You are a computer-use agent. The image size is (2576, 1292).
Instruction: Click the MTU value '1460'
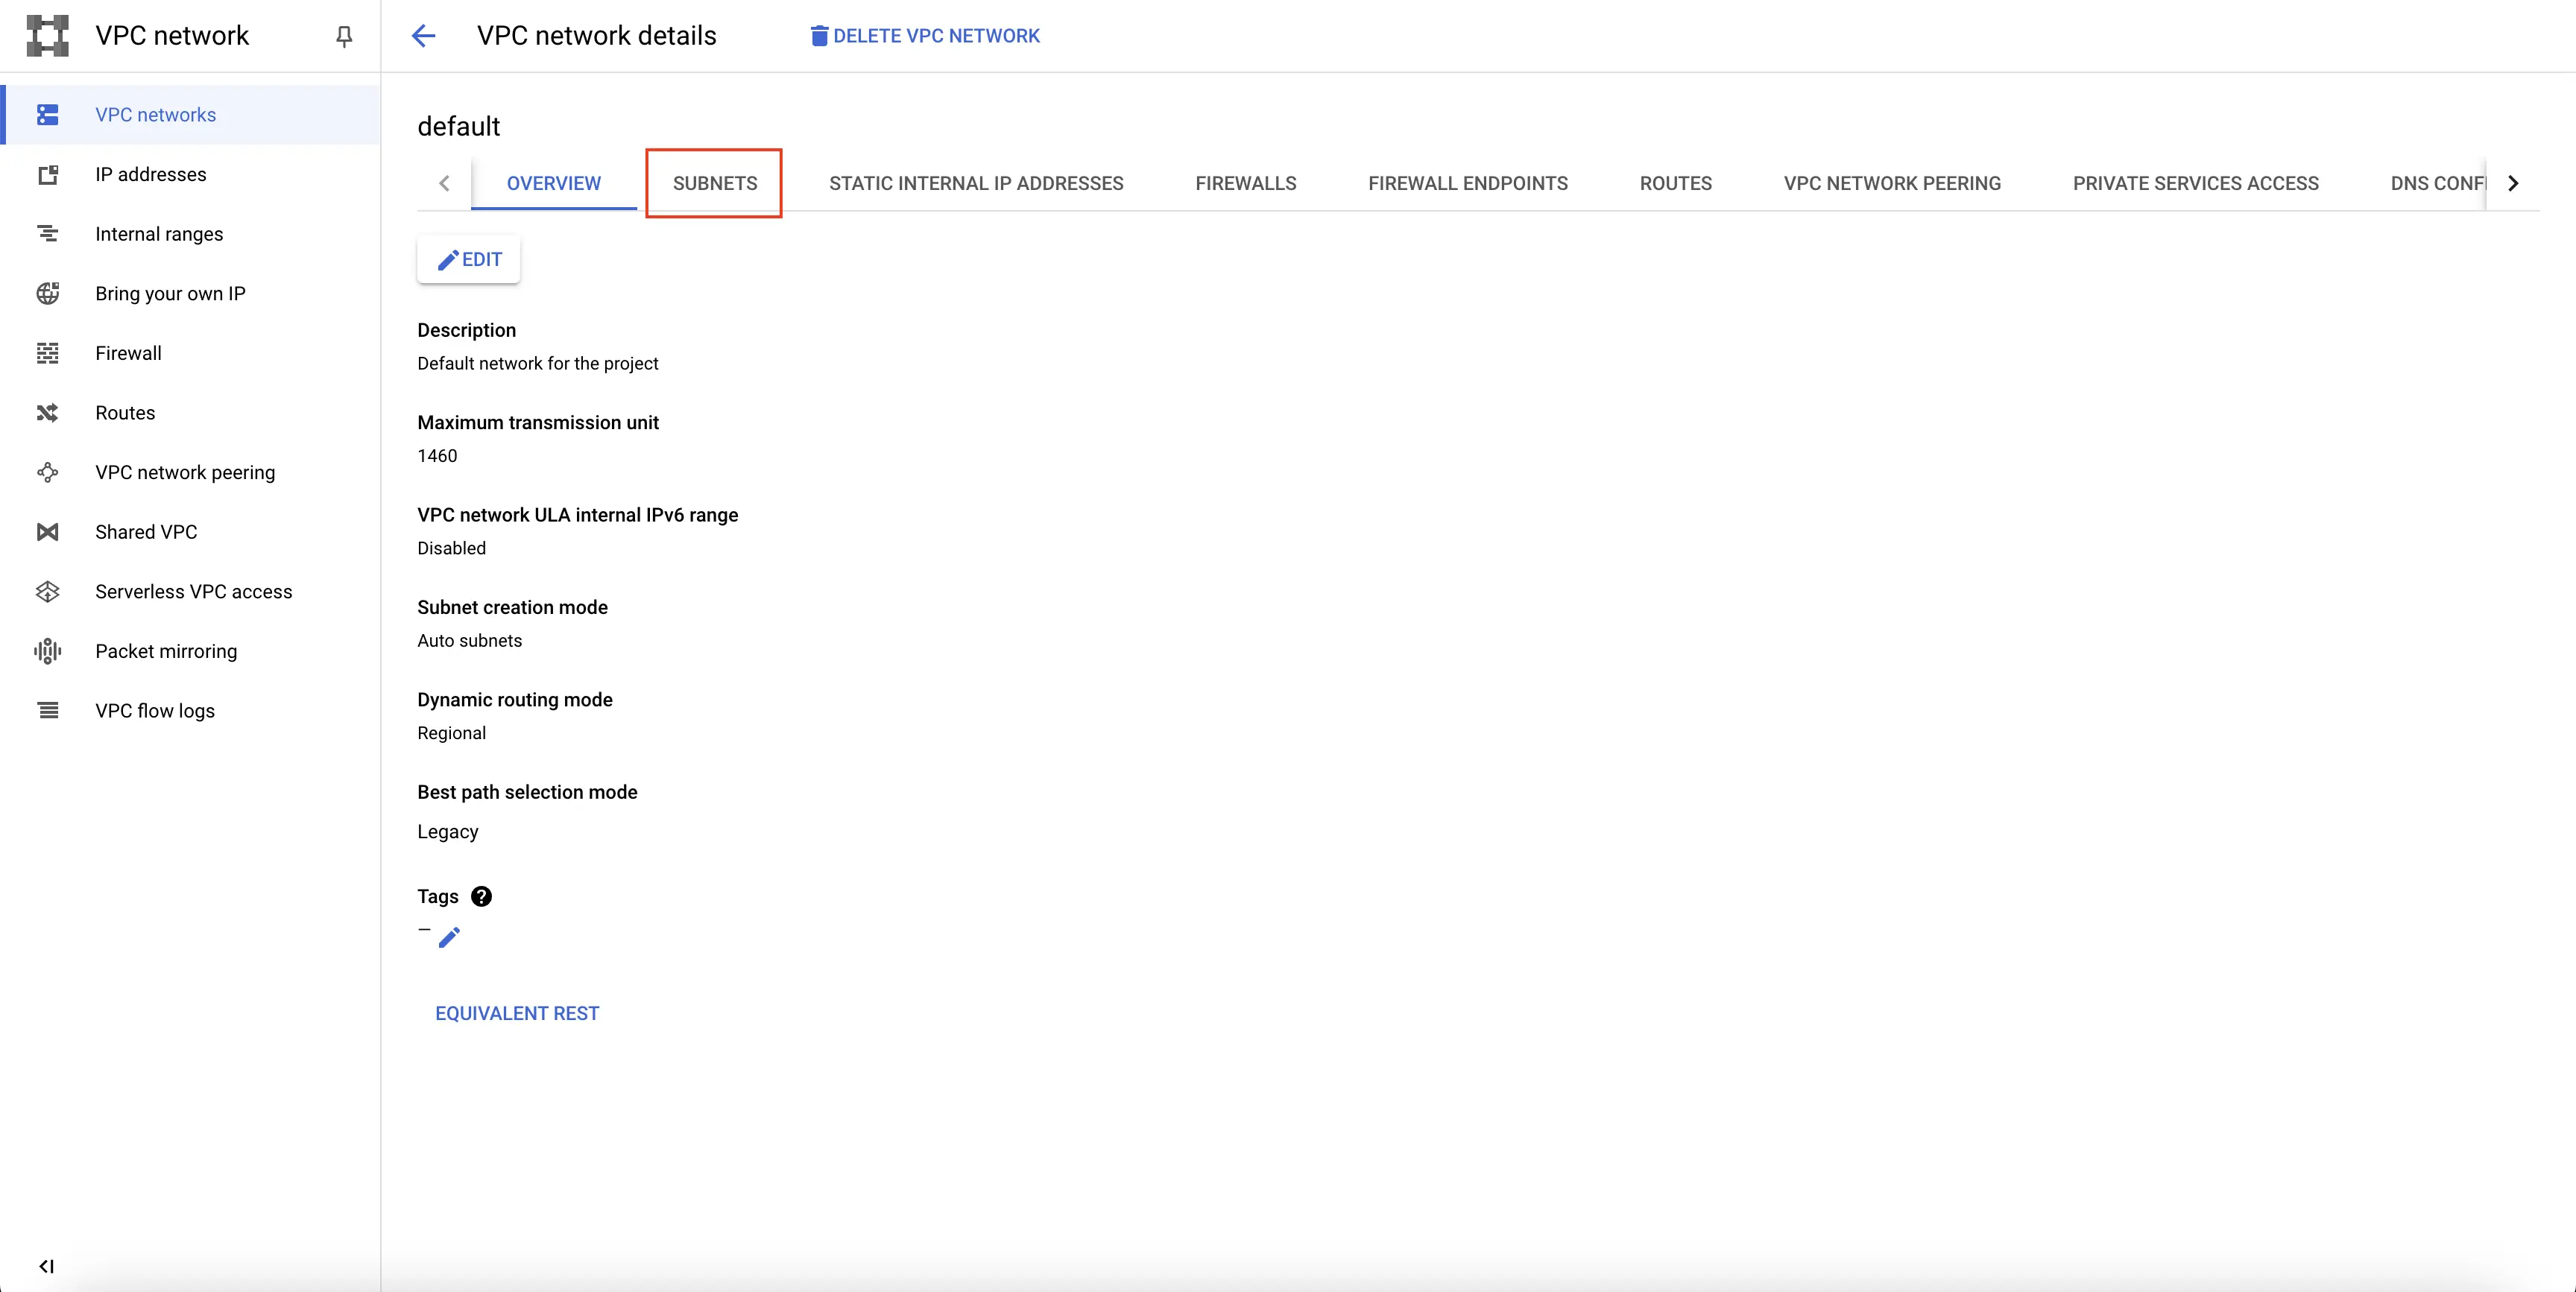tap(437, 456)
